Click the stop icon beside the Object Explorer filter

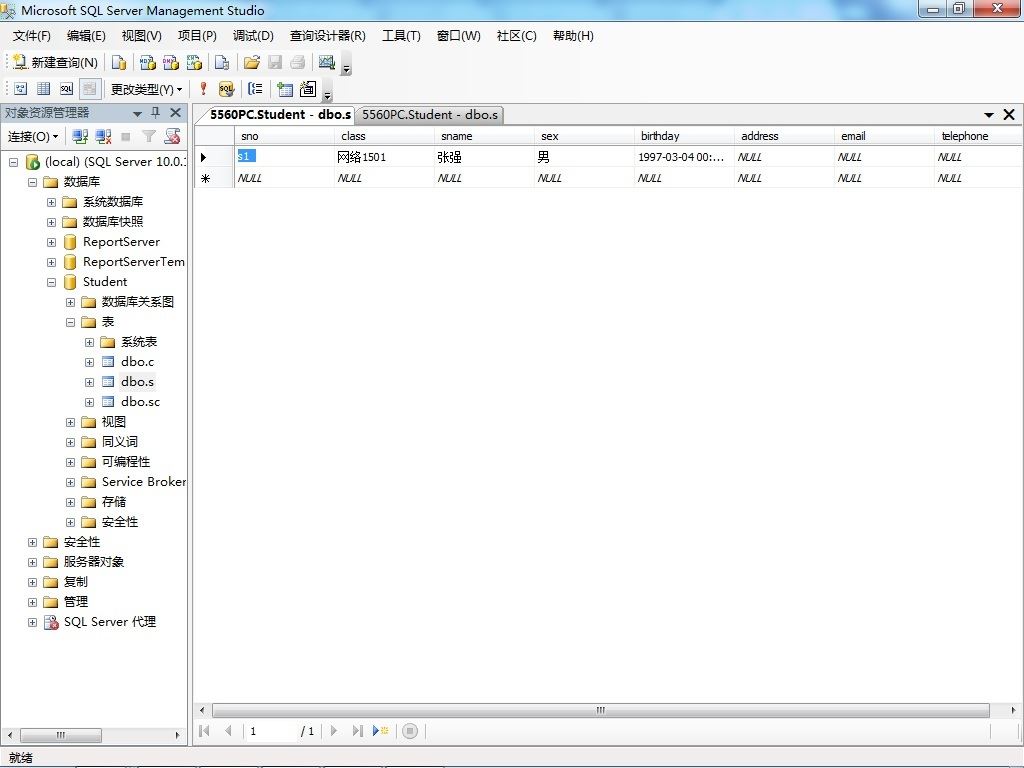point(126,136)
